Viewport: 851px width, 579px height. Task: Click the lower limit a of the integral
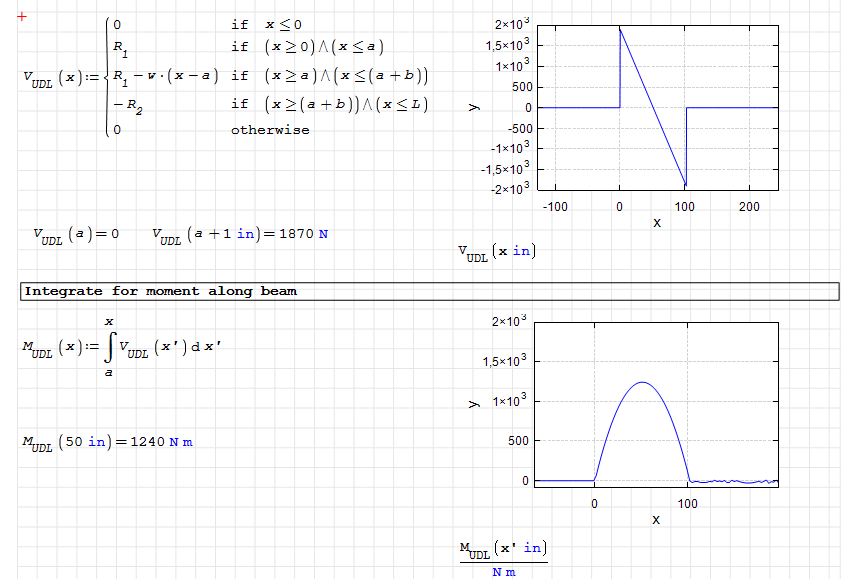pyautogui.click(x=108, y=373)
